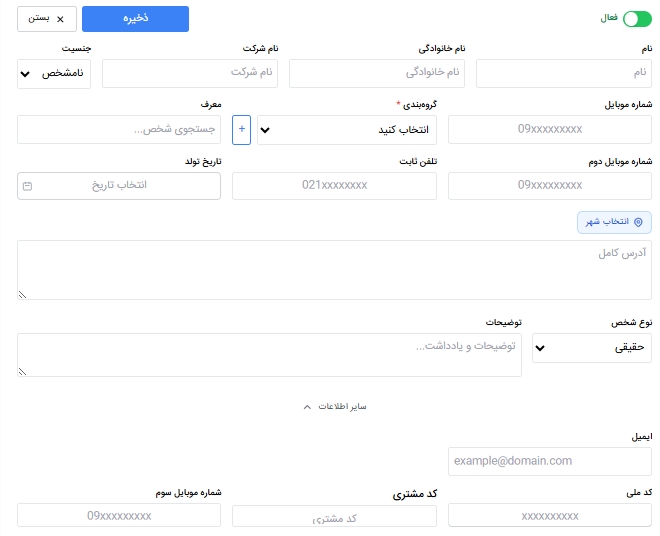
Task: Open the جنسیت gender dropdown
Action: tap(54, 74)
